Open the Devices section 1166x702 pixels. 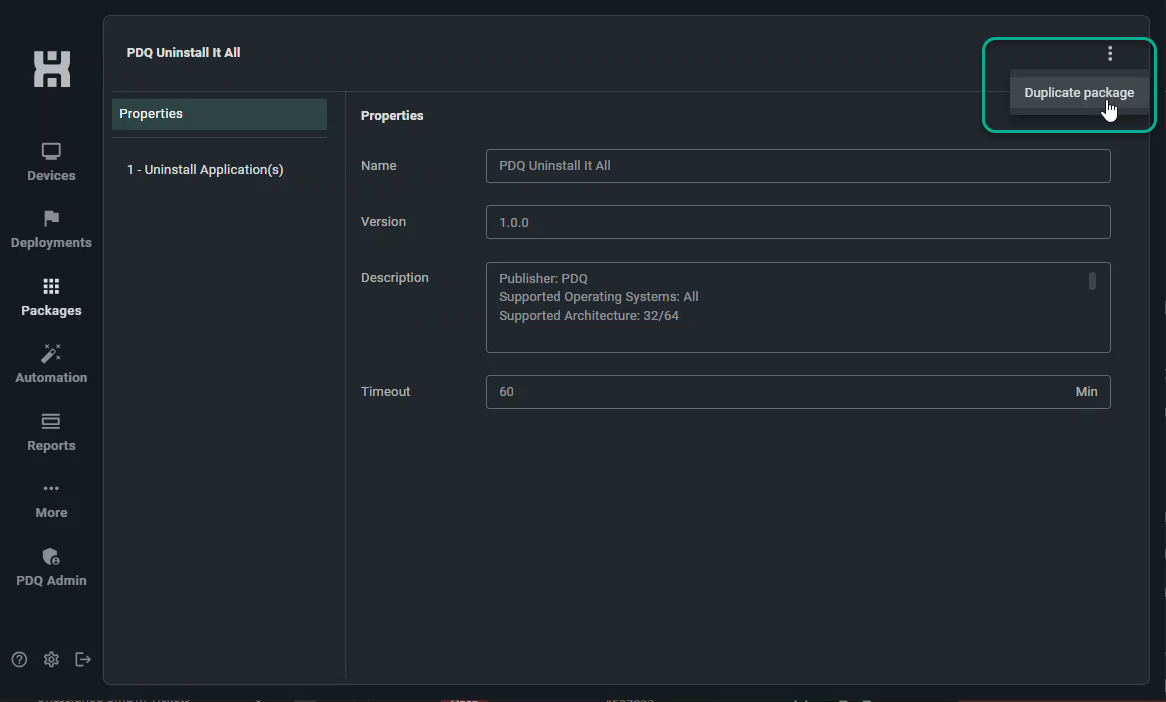click(x=50, y=162)
